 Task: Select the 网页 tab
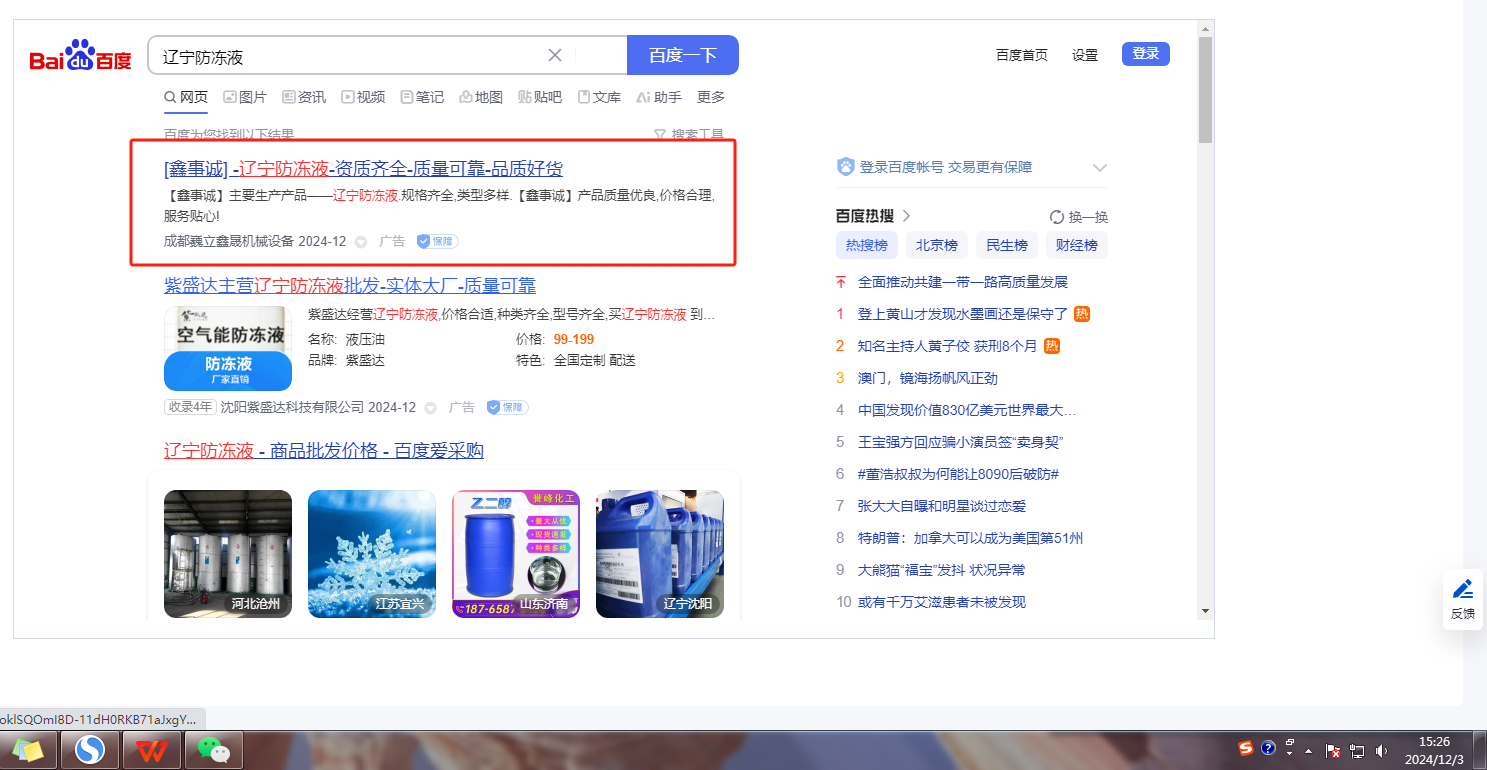point(186,97)
